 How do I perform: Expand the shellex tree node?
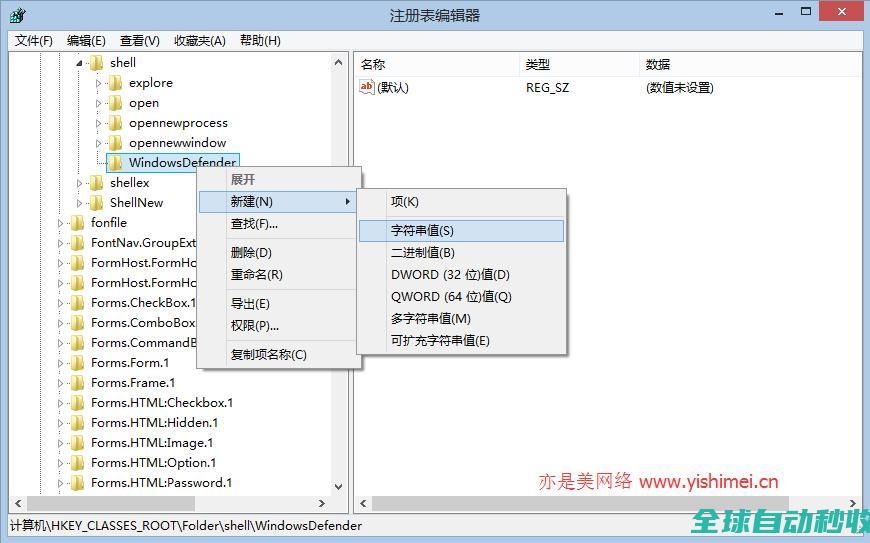80,183
